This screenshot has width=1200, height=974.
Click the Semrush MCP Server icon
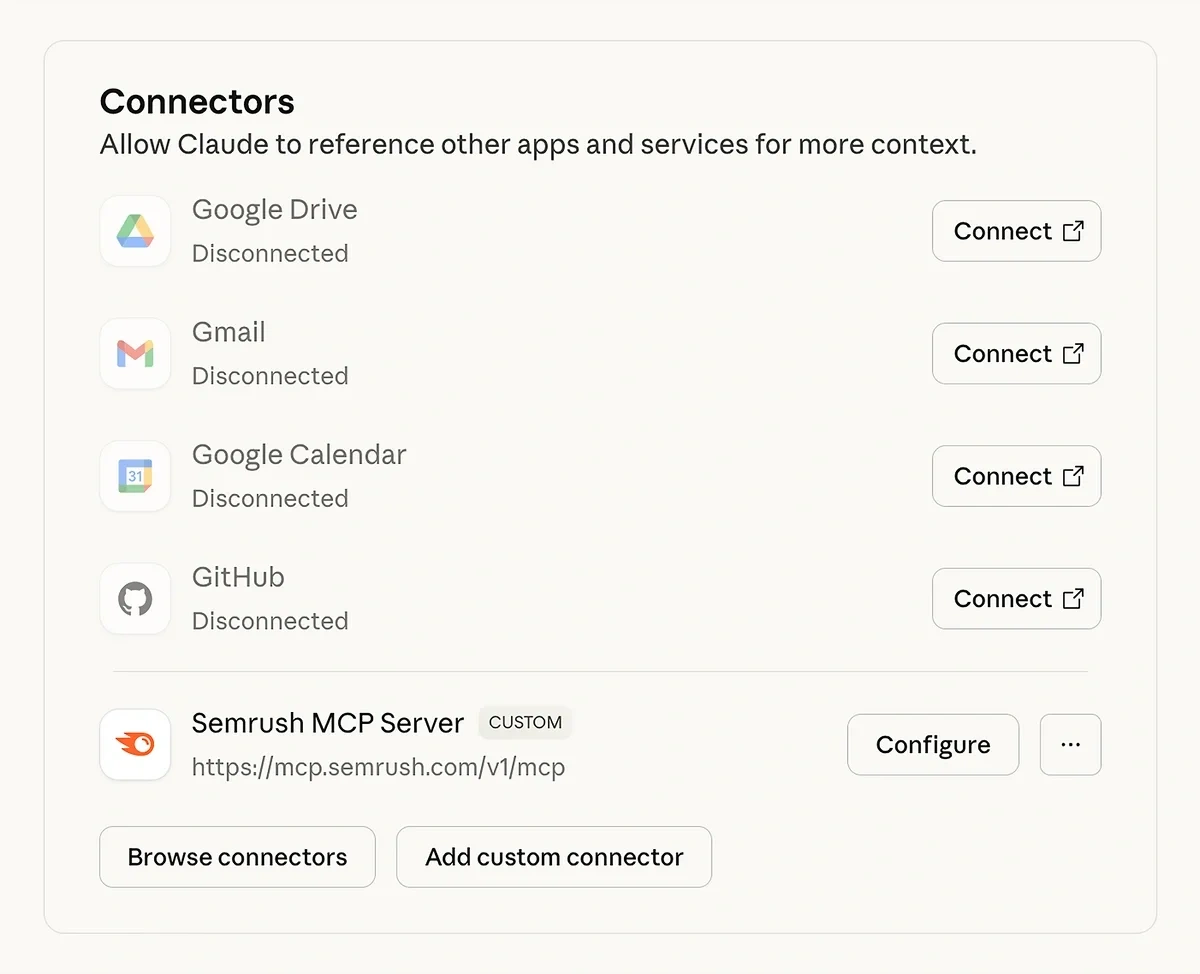click(x=135, y=744)
